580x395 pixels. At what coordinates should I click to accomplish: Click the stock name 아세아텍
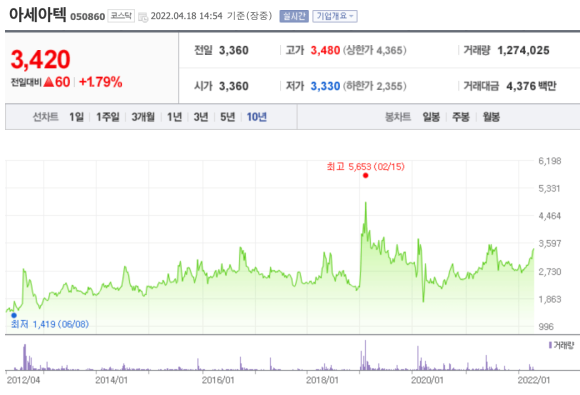37,15
